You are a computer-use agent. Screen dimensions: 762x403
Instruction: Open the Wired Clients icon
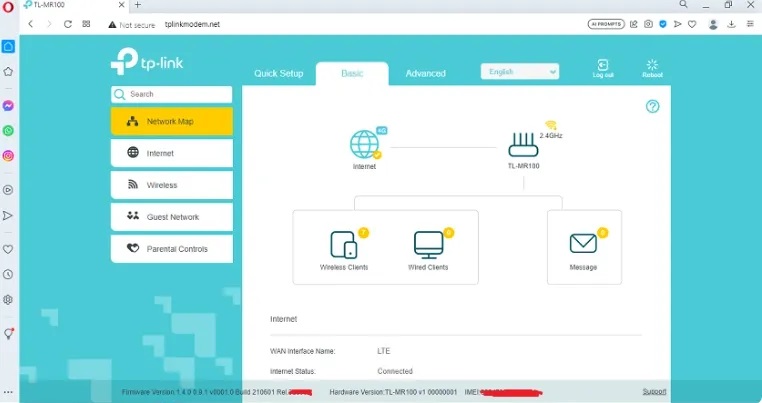pos(428,245)
